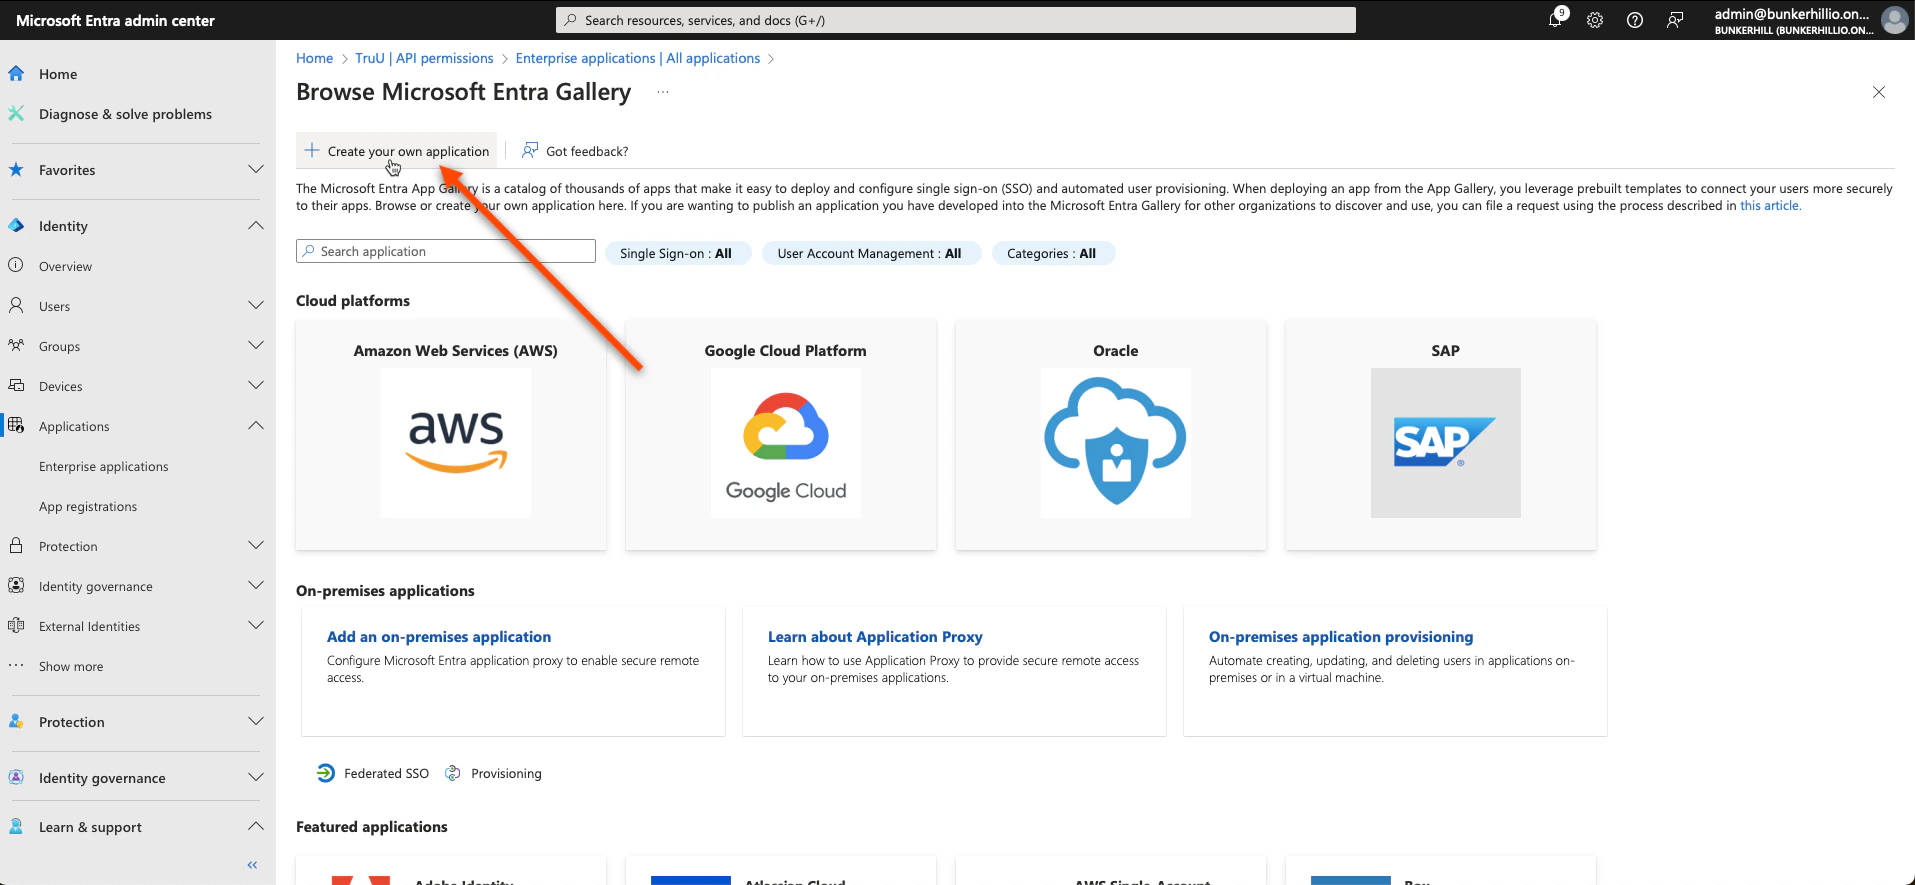
Task: Click the Microsoft Entra admin center title
Action: click(x=115, y=20)
